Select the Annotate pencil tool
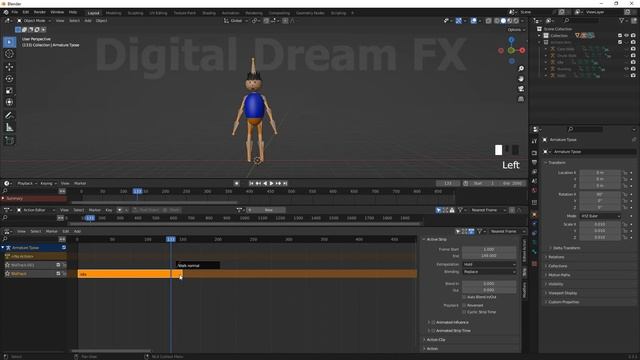Screen dimensions: 640x360 pos(9,116)
